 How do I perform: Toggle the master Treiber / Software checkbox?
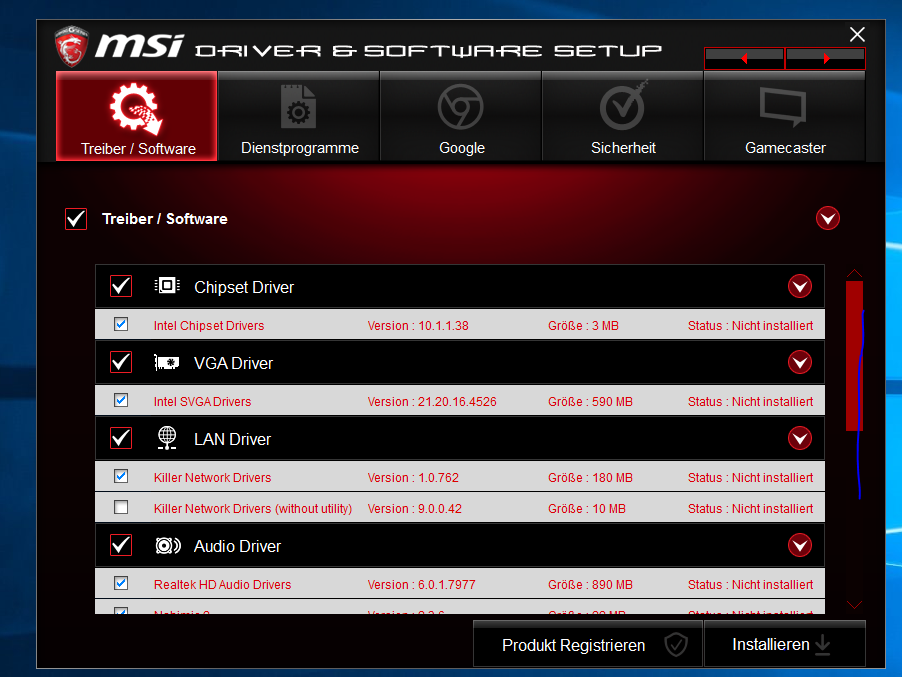pos(76,219)
